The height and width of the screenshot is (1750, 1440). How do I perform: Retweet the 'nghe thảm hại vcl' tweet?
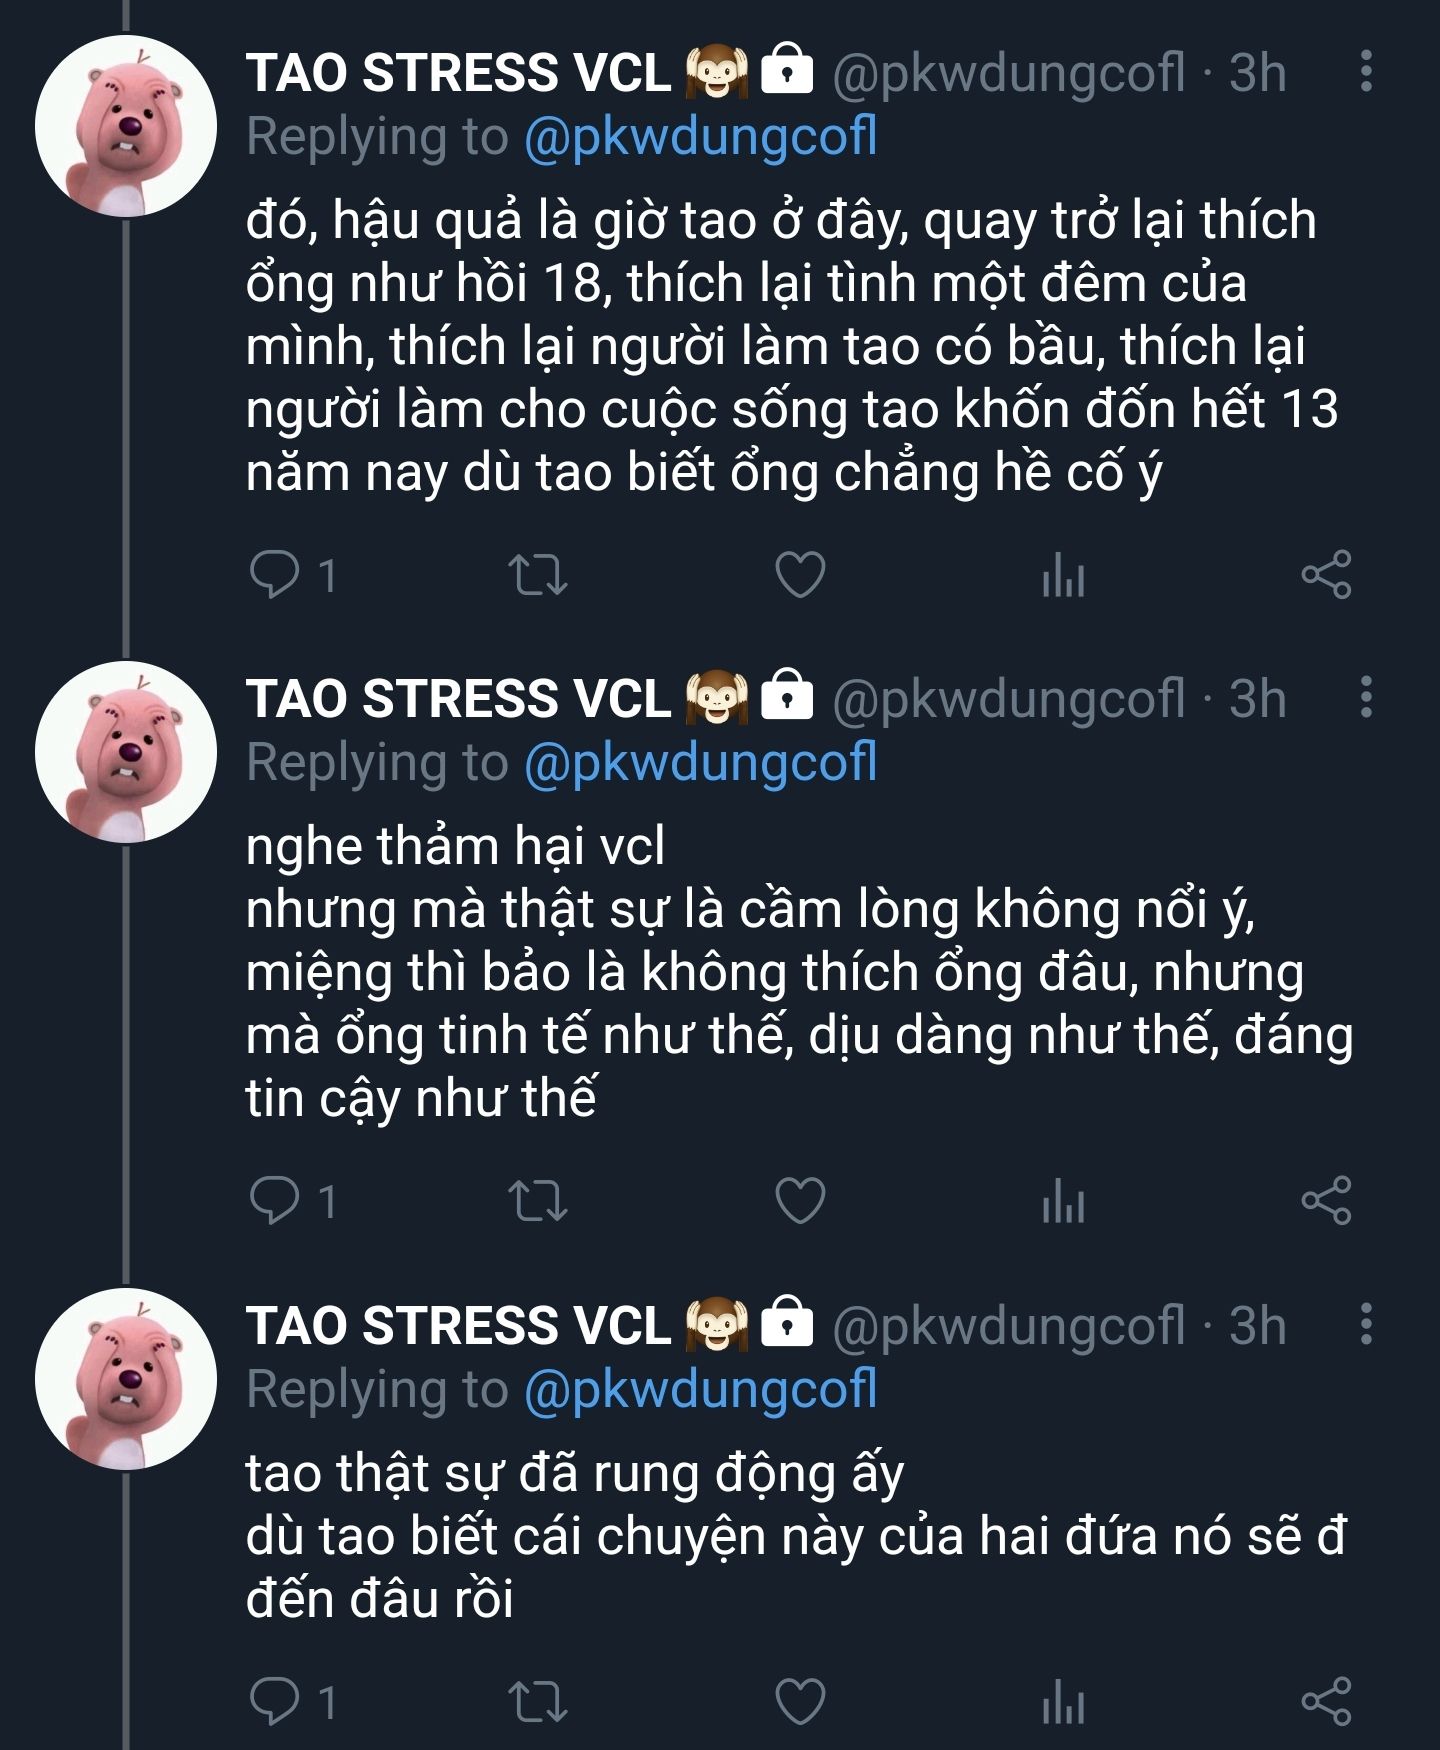(x=538, y=1201)
